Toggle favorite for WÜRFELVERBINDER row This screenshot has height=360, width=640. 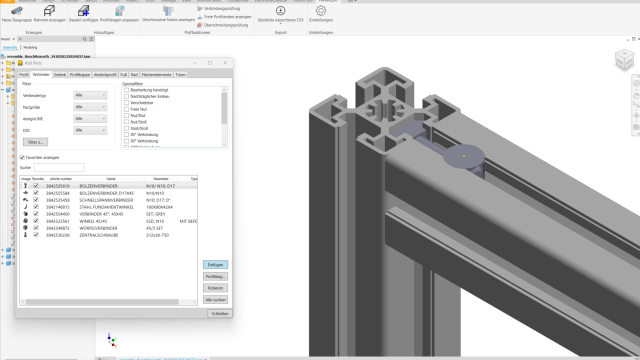click(36, 228)
